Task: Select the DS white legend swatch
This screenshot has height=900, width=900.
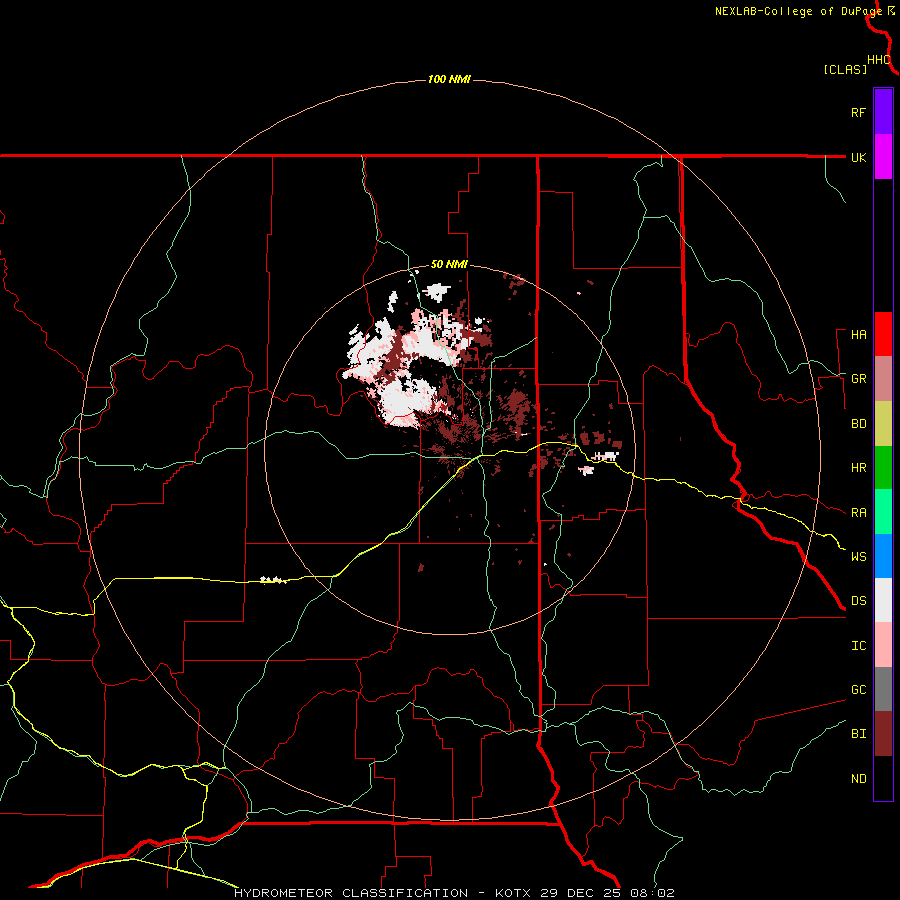Action: click(x=883, y=600)
